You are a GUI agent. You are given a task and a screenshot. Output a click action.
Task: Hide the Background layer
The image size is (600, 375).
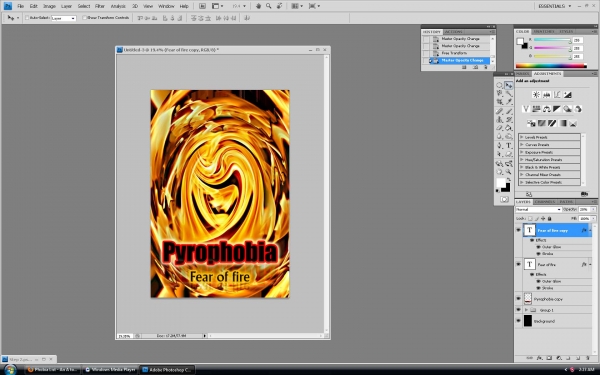pyautogui.click(x=518, y=321)
